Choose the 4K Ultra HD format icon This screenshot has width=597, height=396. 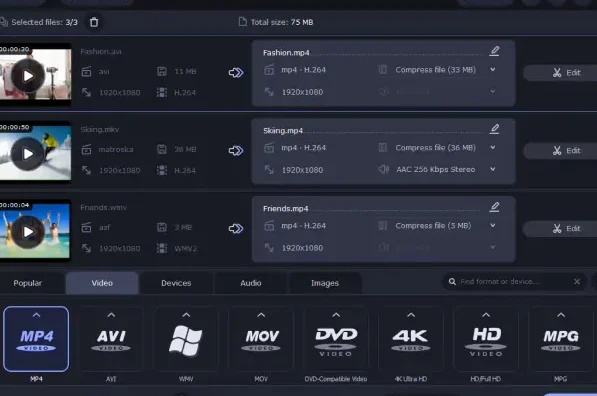coord(411,339)
